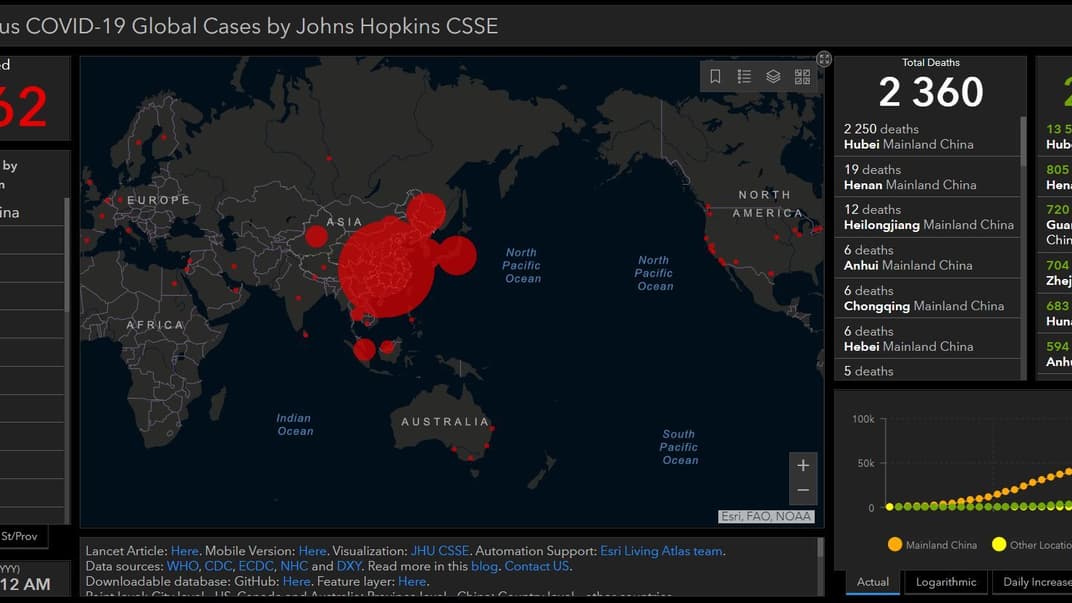Open the WHO data source link

[183, 566]
